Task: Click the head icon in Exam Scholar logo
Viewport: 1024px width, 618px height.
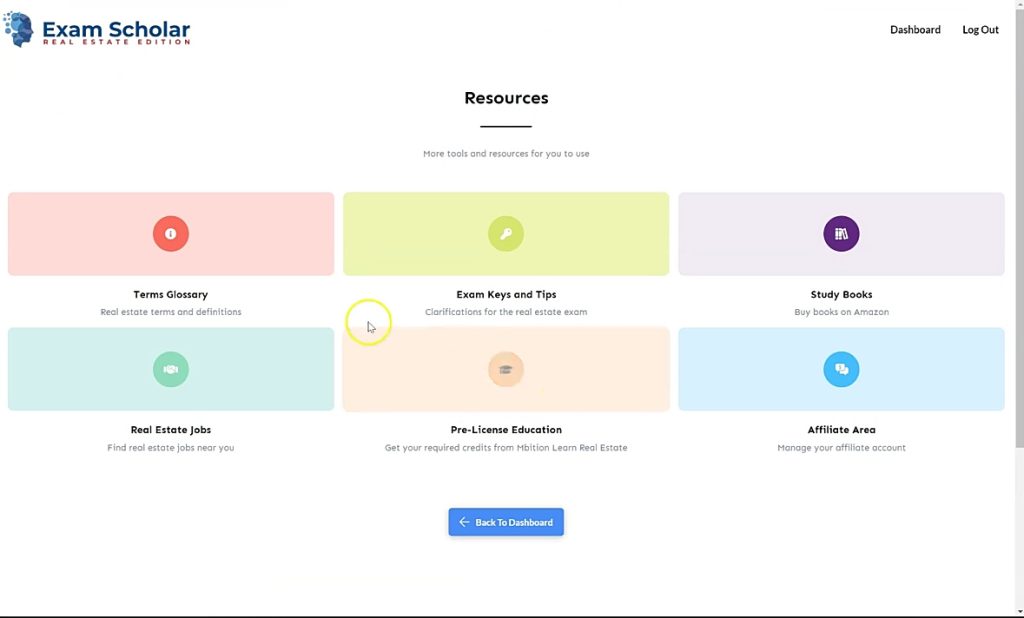Action: [19, 29]
